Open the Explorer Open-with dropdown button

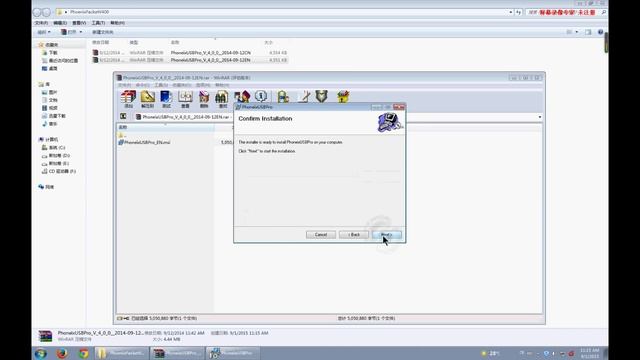(x=80, y=32)
